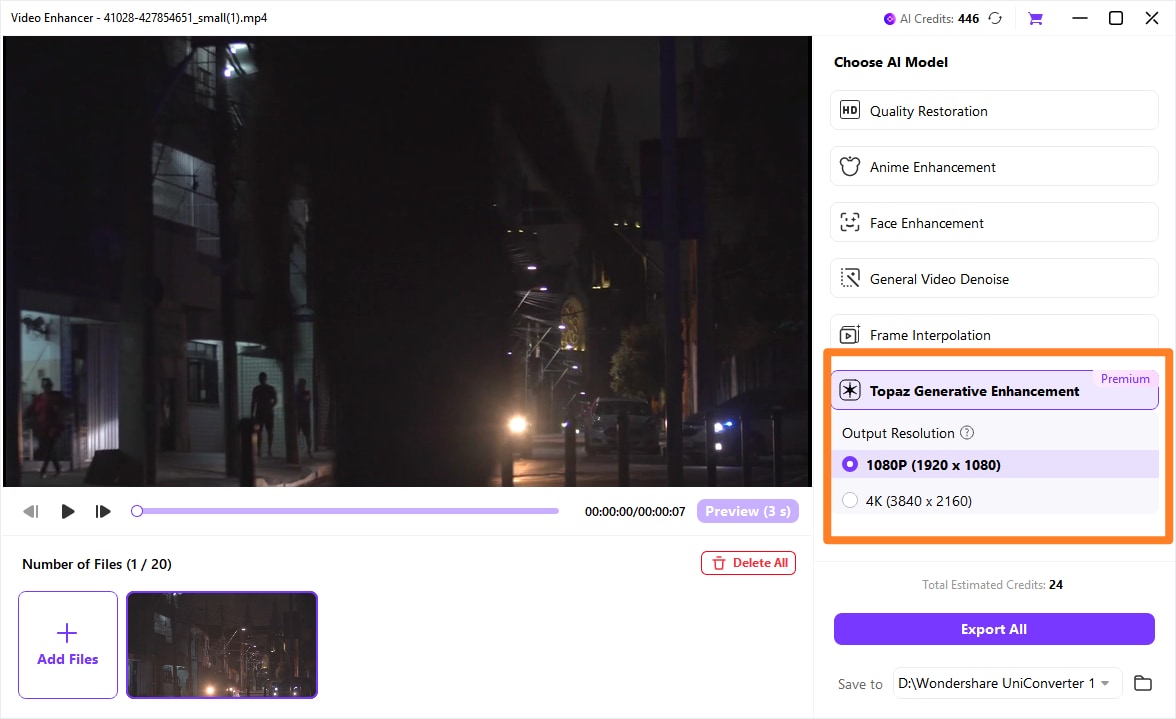
Task: Click the Video Enhancer window title text
Action: pos(139,17)
